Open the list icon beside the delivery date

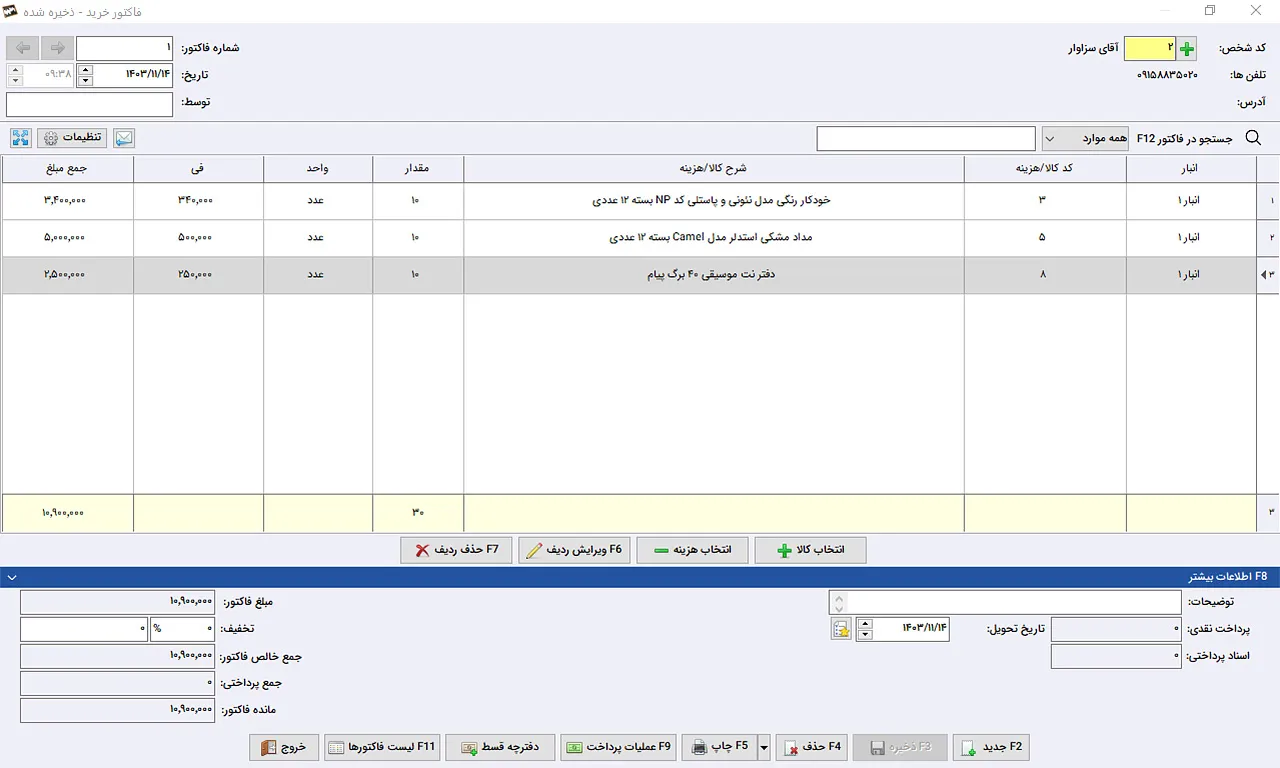(x=841, y=629)
